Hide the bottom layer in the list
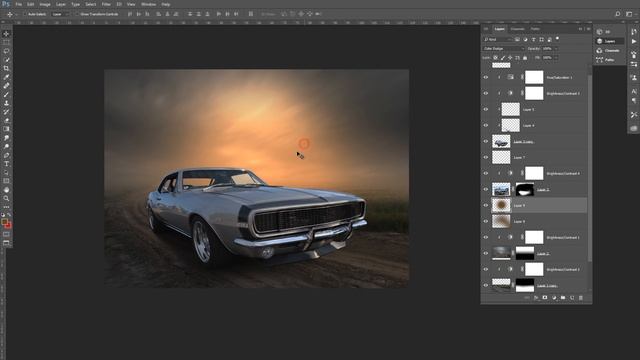The width and height of the screenshot is (640, 360). tap(486, 285)
